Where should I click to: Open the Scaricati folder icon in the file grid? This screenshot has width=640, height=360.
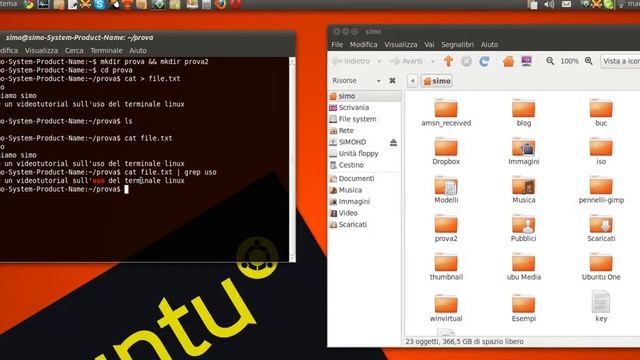[601, 228]
